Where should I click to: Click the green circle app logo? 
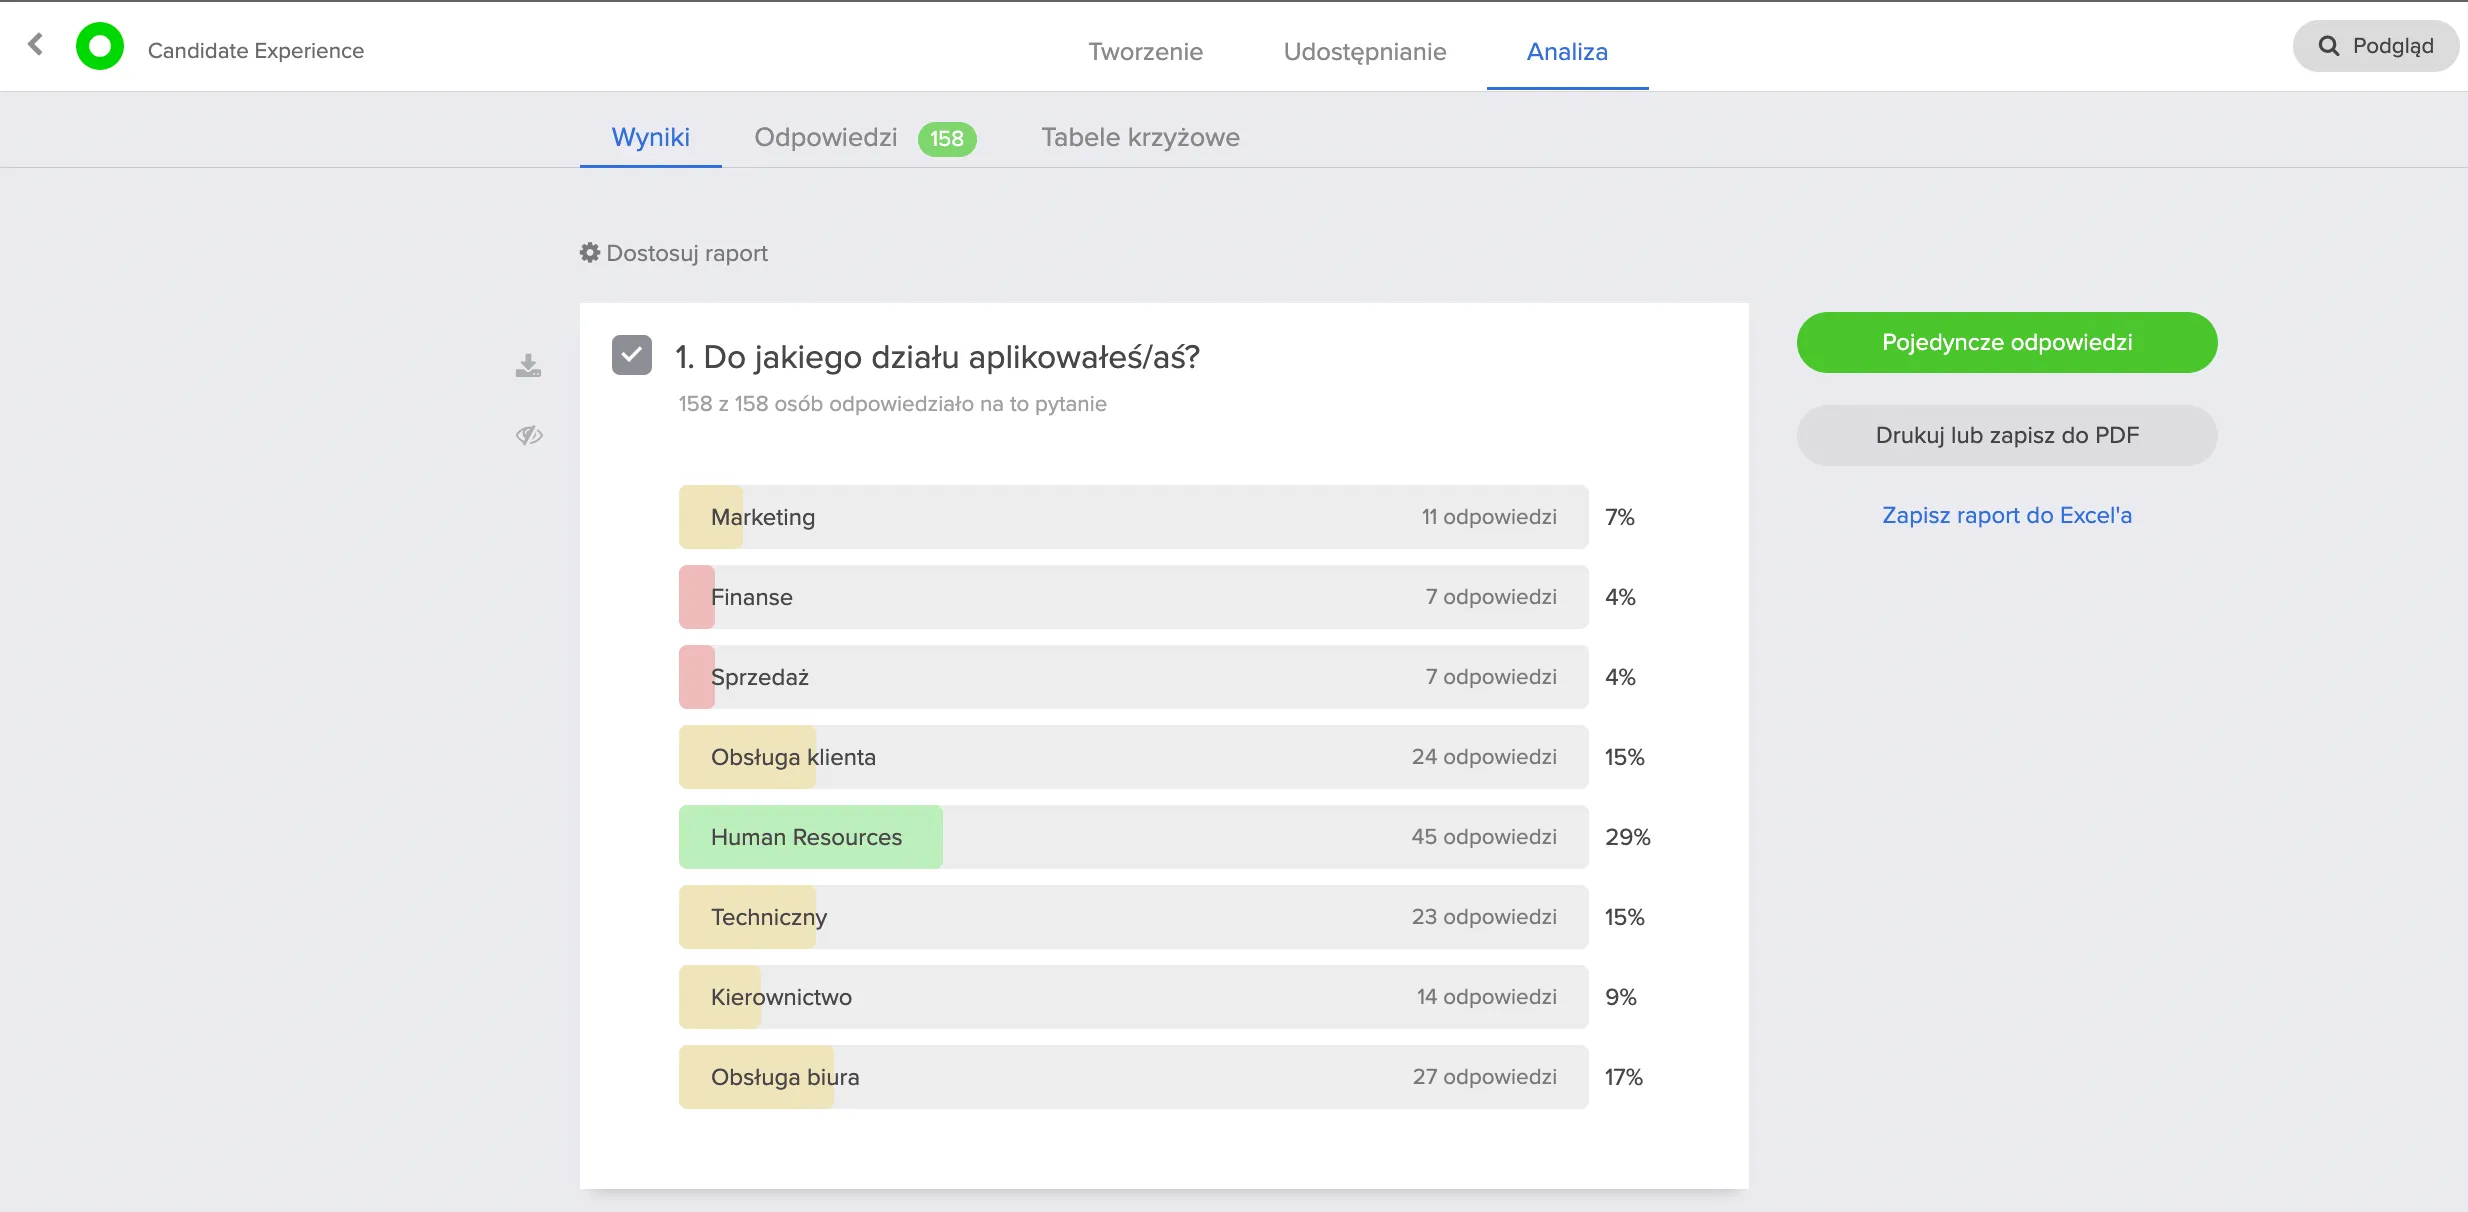click(100, 46)
